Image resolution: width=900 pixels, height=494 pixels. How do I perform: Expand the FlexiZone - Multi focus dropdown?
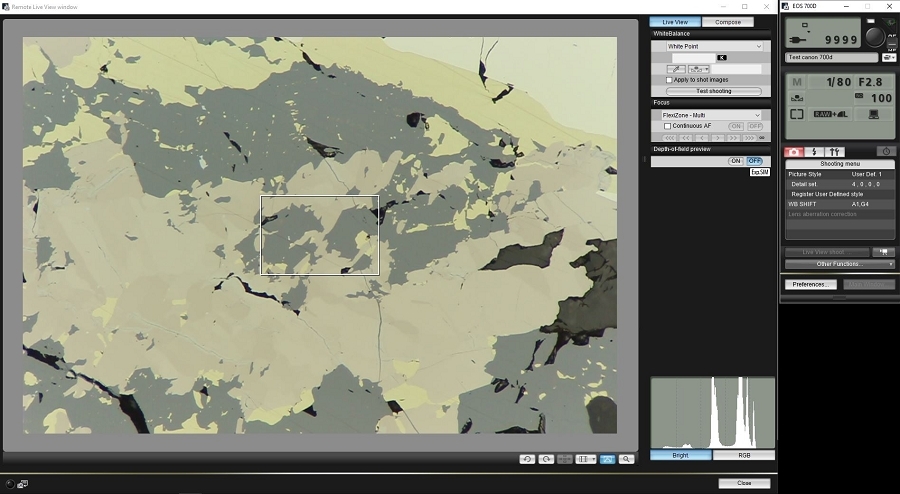pos(711,115)
